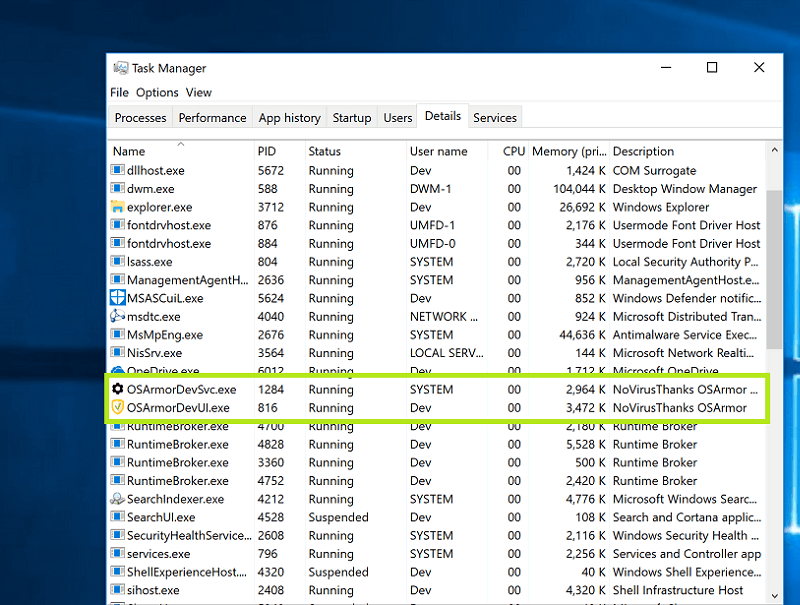Switch to the Performance tab
The image size is (800, 605).
[x=212, y=118]
